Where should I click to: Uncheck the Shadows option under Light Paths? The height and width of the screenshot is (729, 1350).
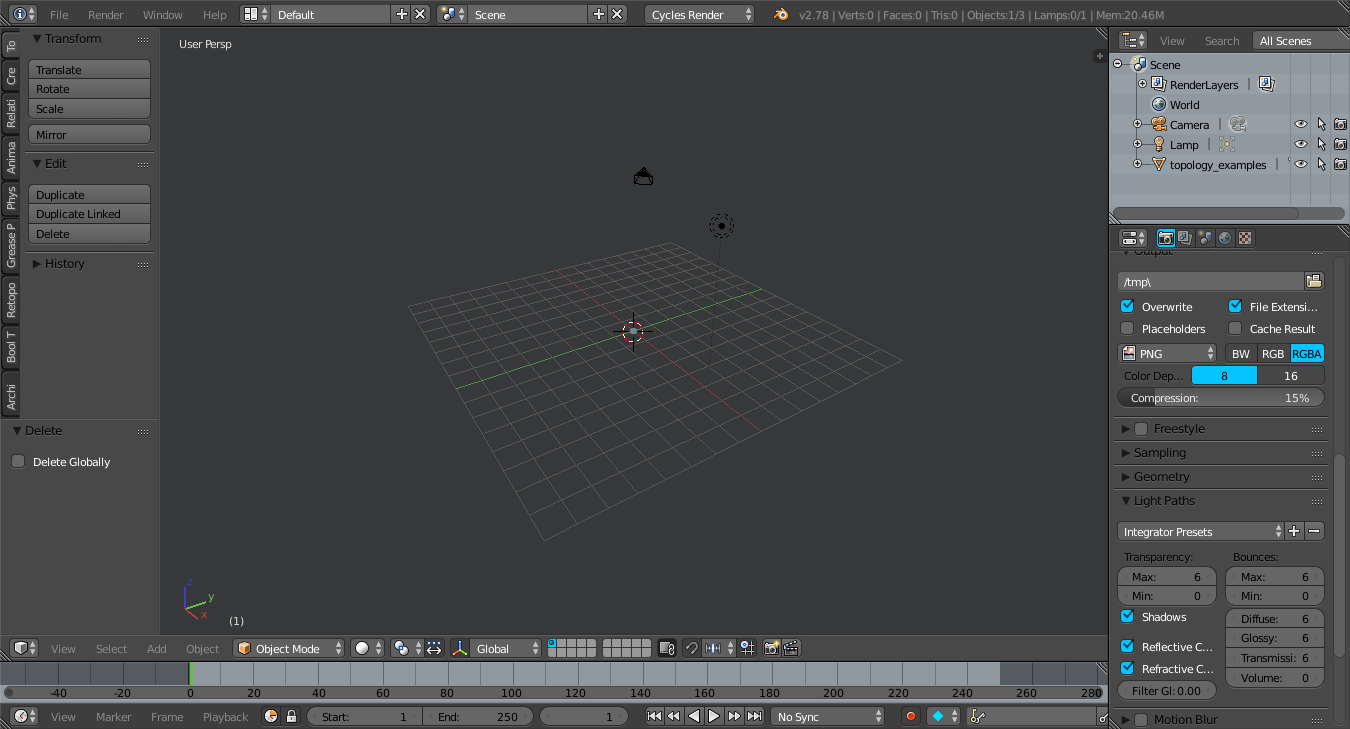click(1126, 617)
